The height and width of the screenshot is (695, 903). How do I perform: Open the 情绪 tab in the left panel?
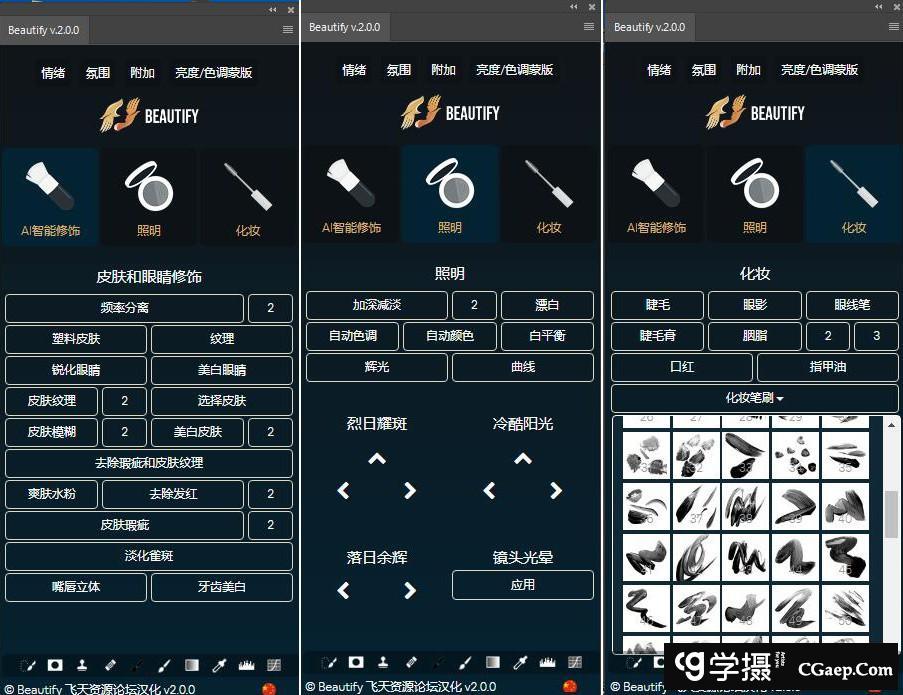[53, 73]
